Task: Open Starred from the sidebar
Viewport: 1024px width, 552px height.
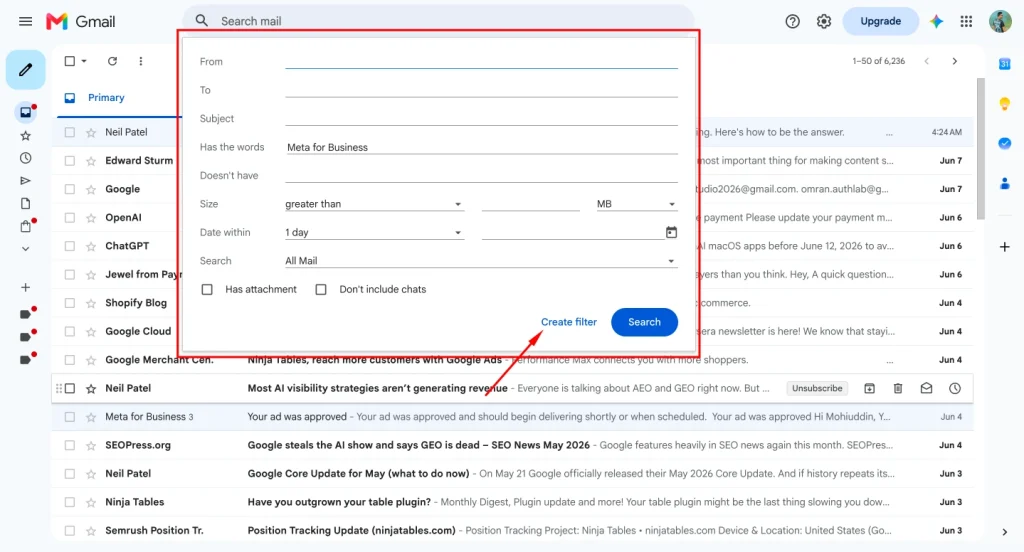Action: (x=25, y=136)
